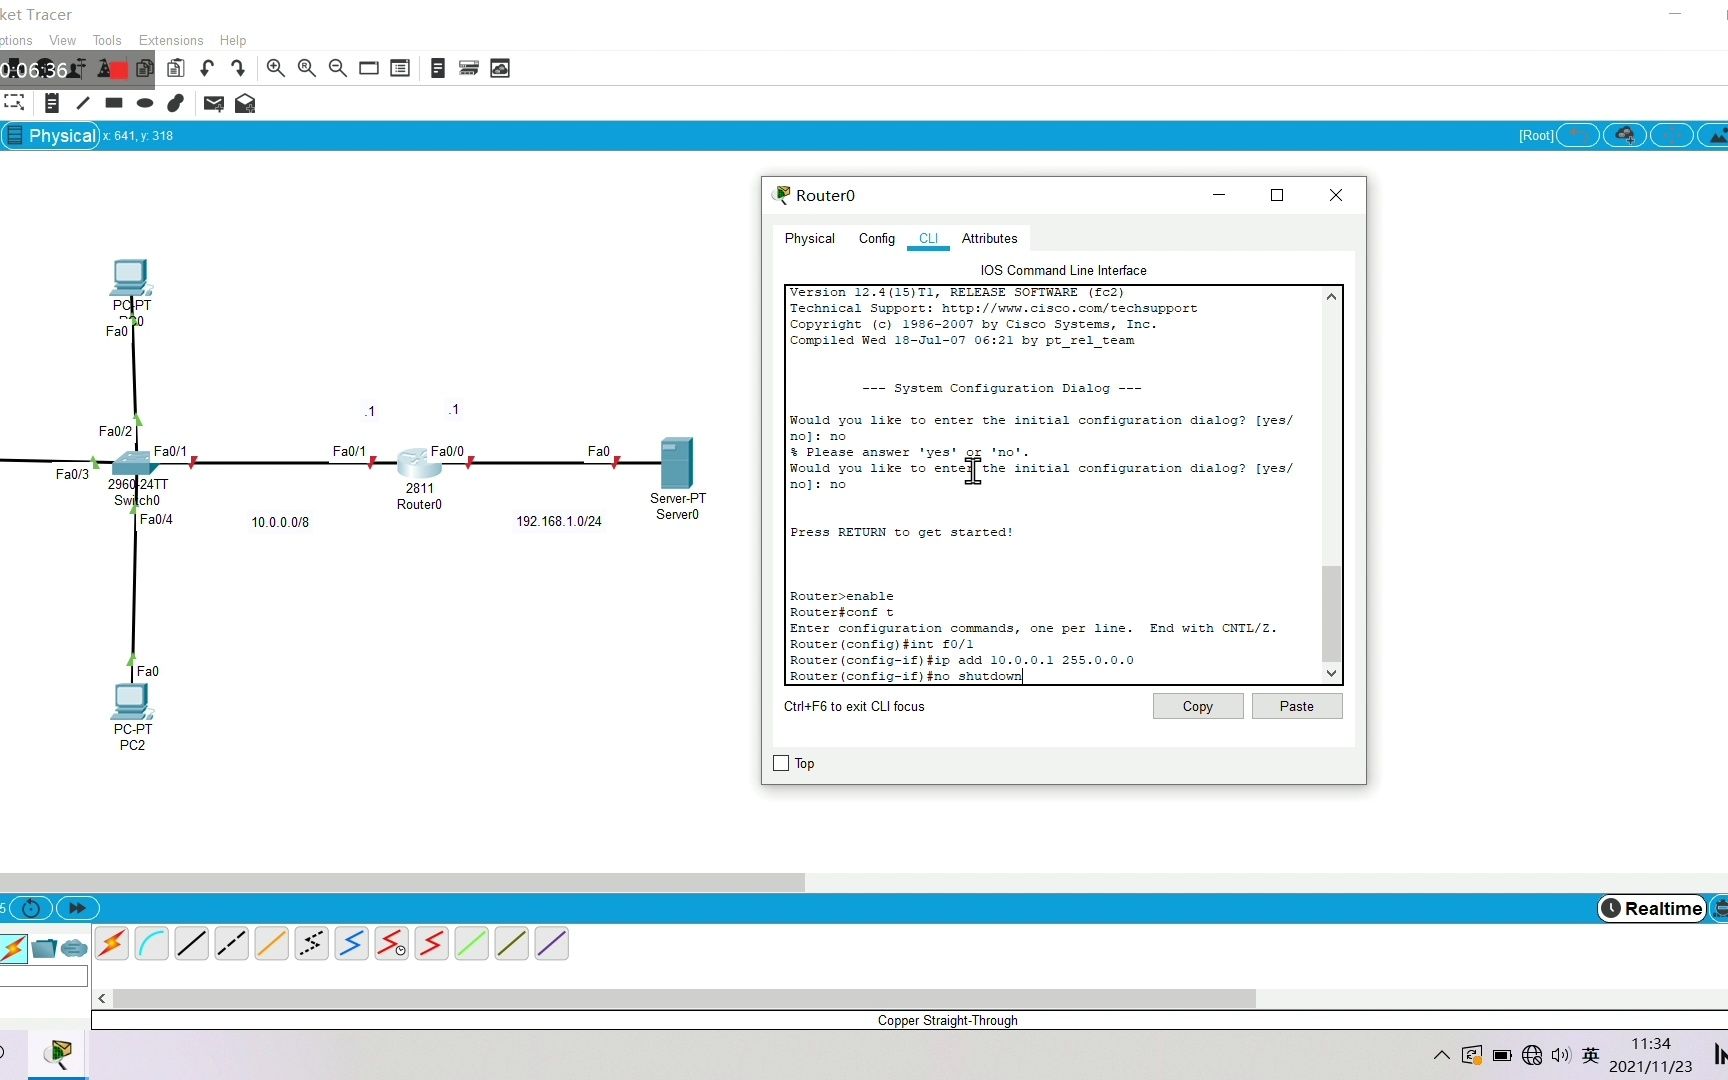Click the Paste toolbar icon
The width and height of the screenshot is (1728, 1080).
pos(176,68)
